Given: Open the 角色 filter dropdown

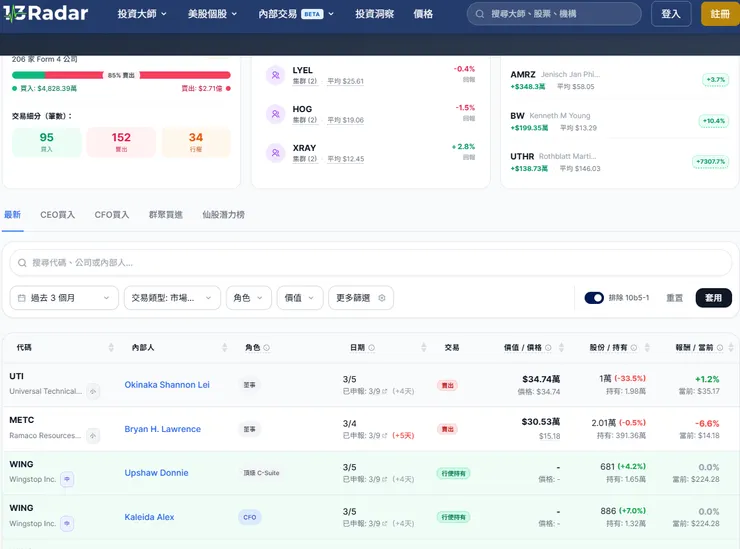Looking at the screenshot, I should pos(249,298).
